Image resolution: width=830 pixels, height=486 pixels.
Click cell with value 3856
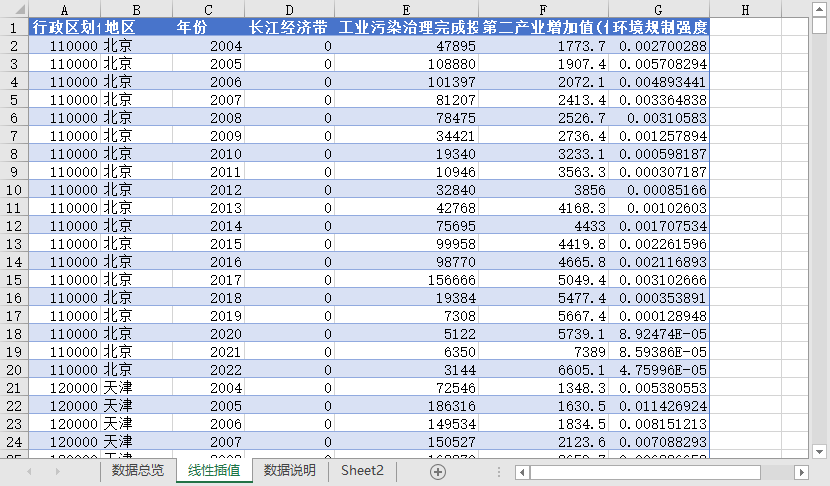[544, 190]
